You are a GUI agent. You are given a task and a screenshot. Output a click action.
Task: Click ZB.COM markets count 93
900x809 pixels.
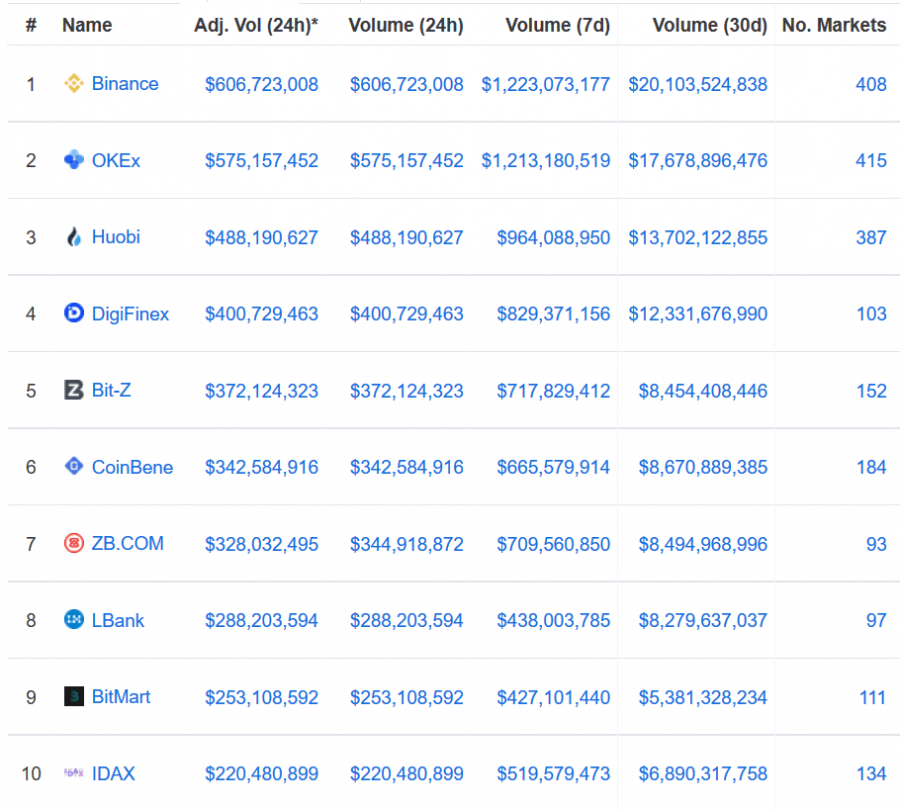click(x=876, y=544)
